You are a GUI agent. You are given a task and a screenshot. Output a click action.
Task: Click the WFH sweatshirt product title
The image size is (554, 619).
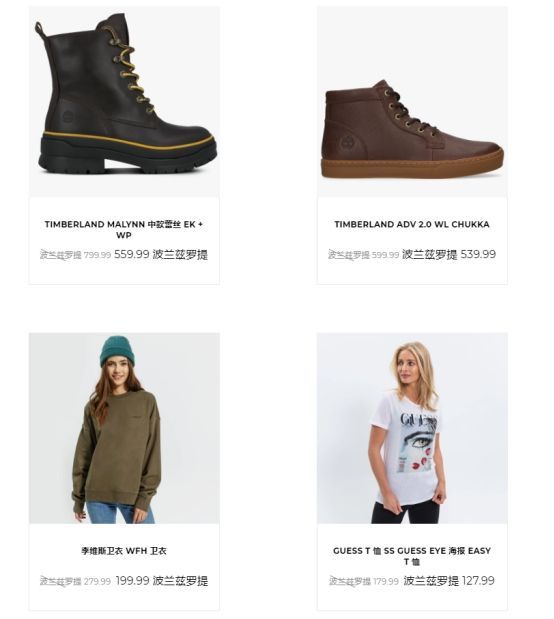[124, 551]
